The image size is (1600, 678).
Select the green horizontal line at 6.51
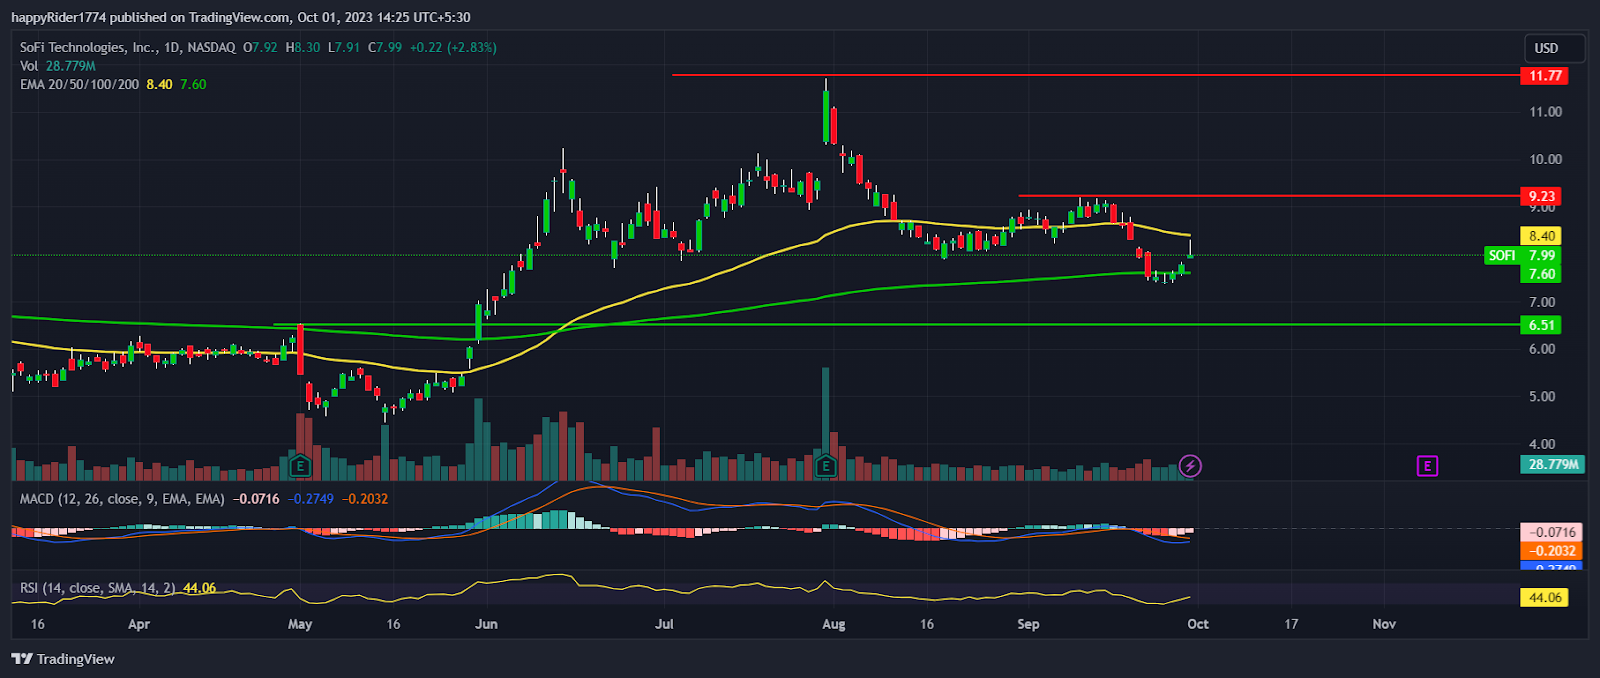click(x=897, y=325)
